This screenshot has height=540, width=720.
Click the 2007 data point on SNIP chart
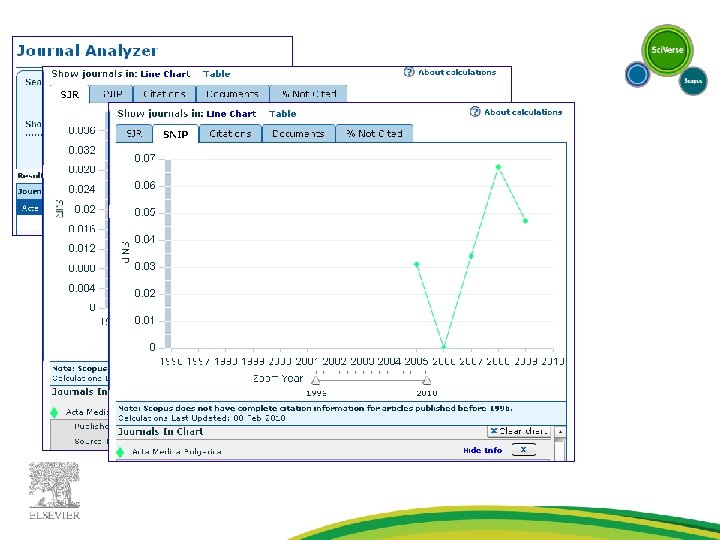tap(471, 256)
